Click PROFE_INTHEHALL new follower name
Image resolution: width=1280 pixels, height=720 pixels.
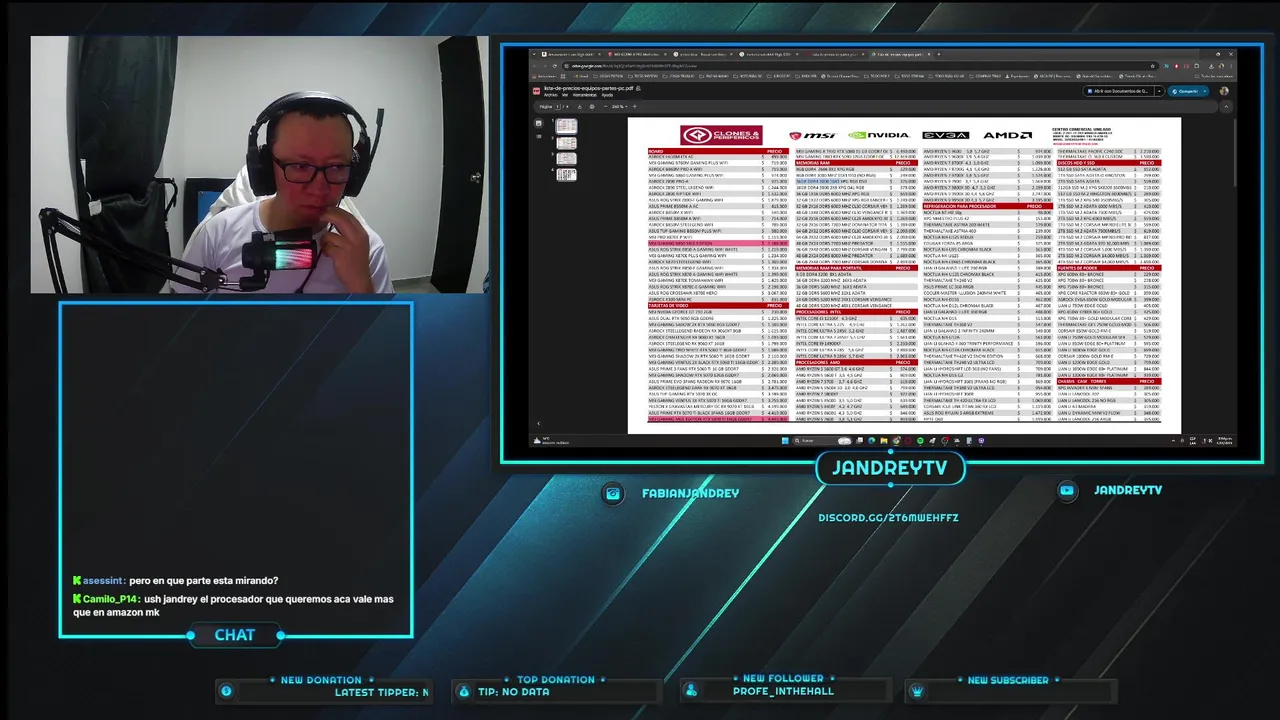pyautogui.click(x=783, y=691)
